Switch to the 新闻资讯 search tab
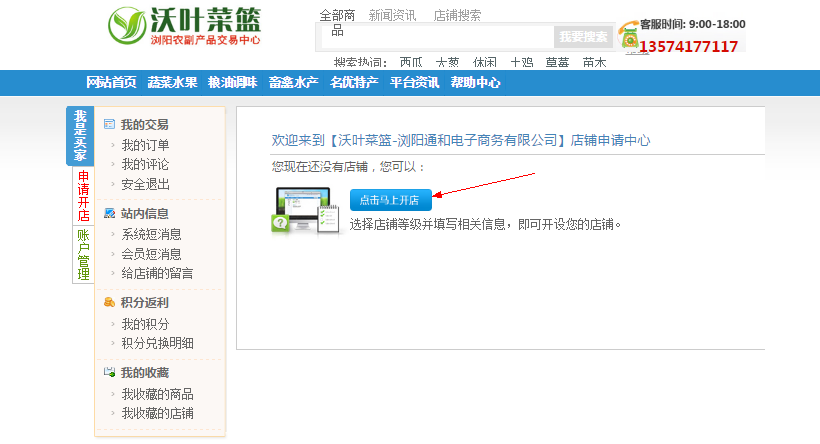Viewport: 820px width, 444px height. 392,15
